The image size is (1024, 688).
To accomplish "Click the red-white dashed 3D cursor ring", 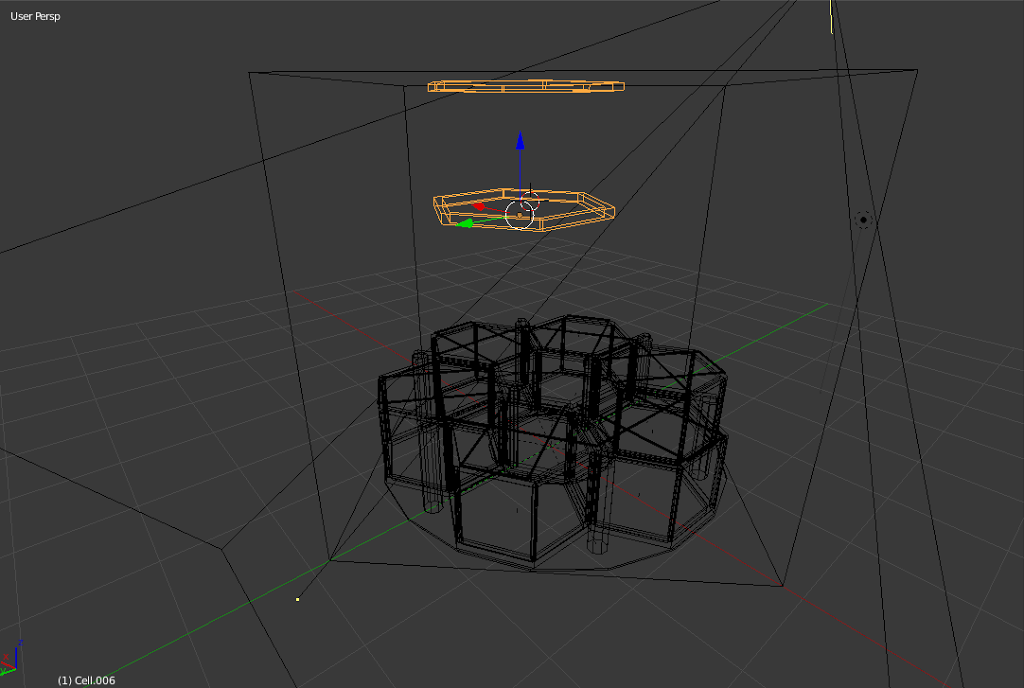I will [531, 200].
